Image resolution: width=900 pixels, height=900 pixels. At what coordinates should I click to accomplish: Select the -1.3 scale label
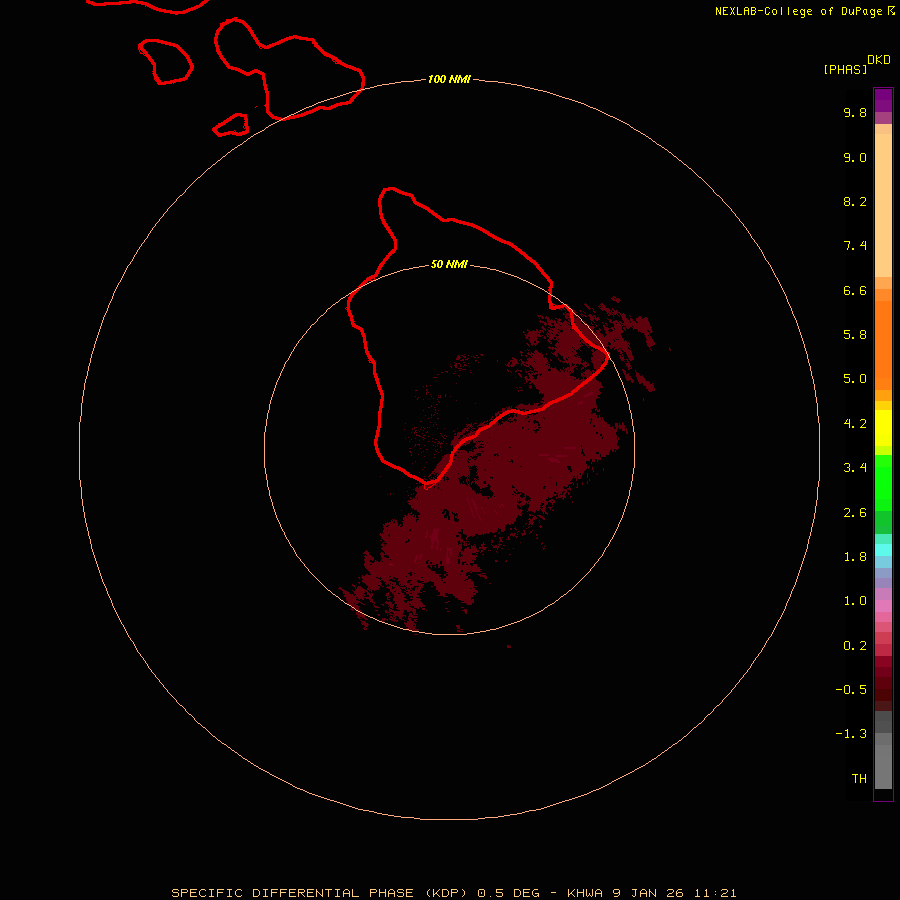851,734
